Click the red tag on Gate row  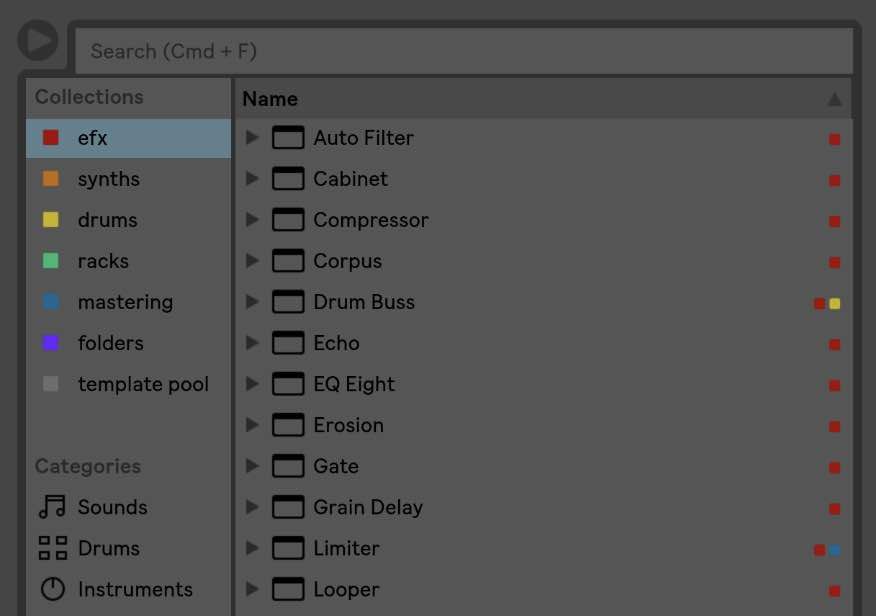(835, 468)
